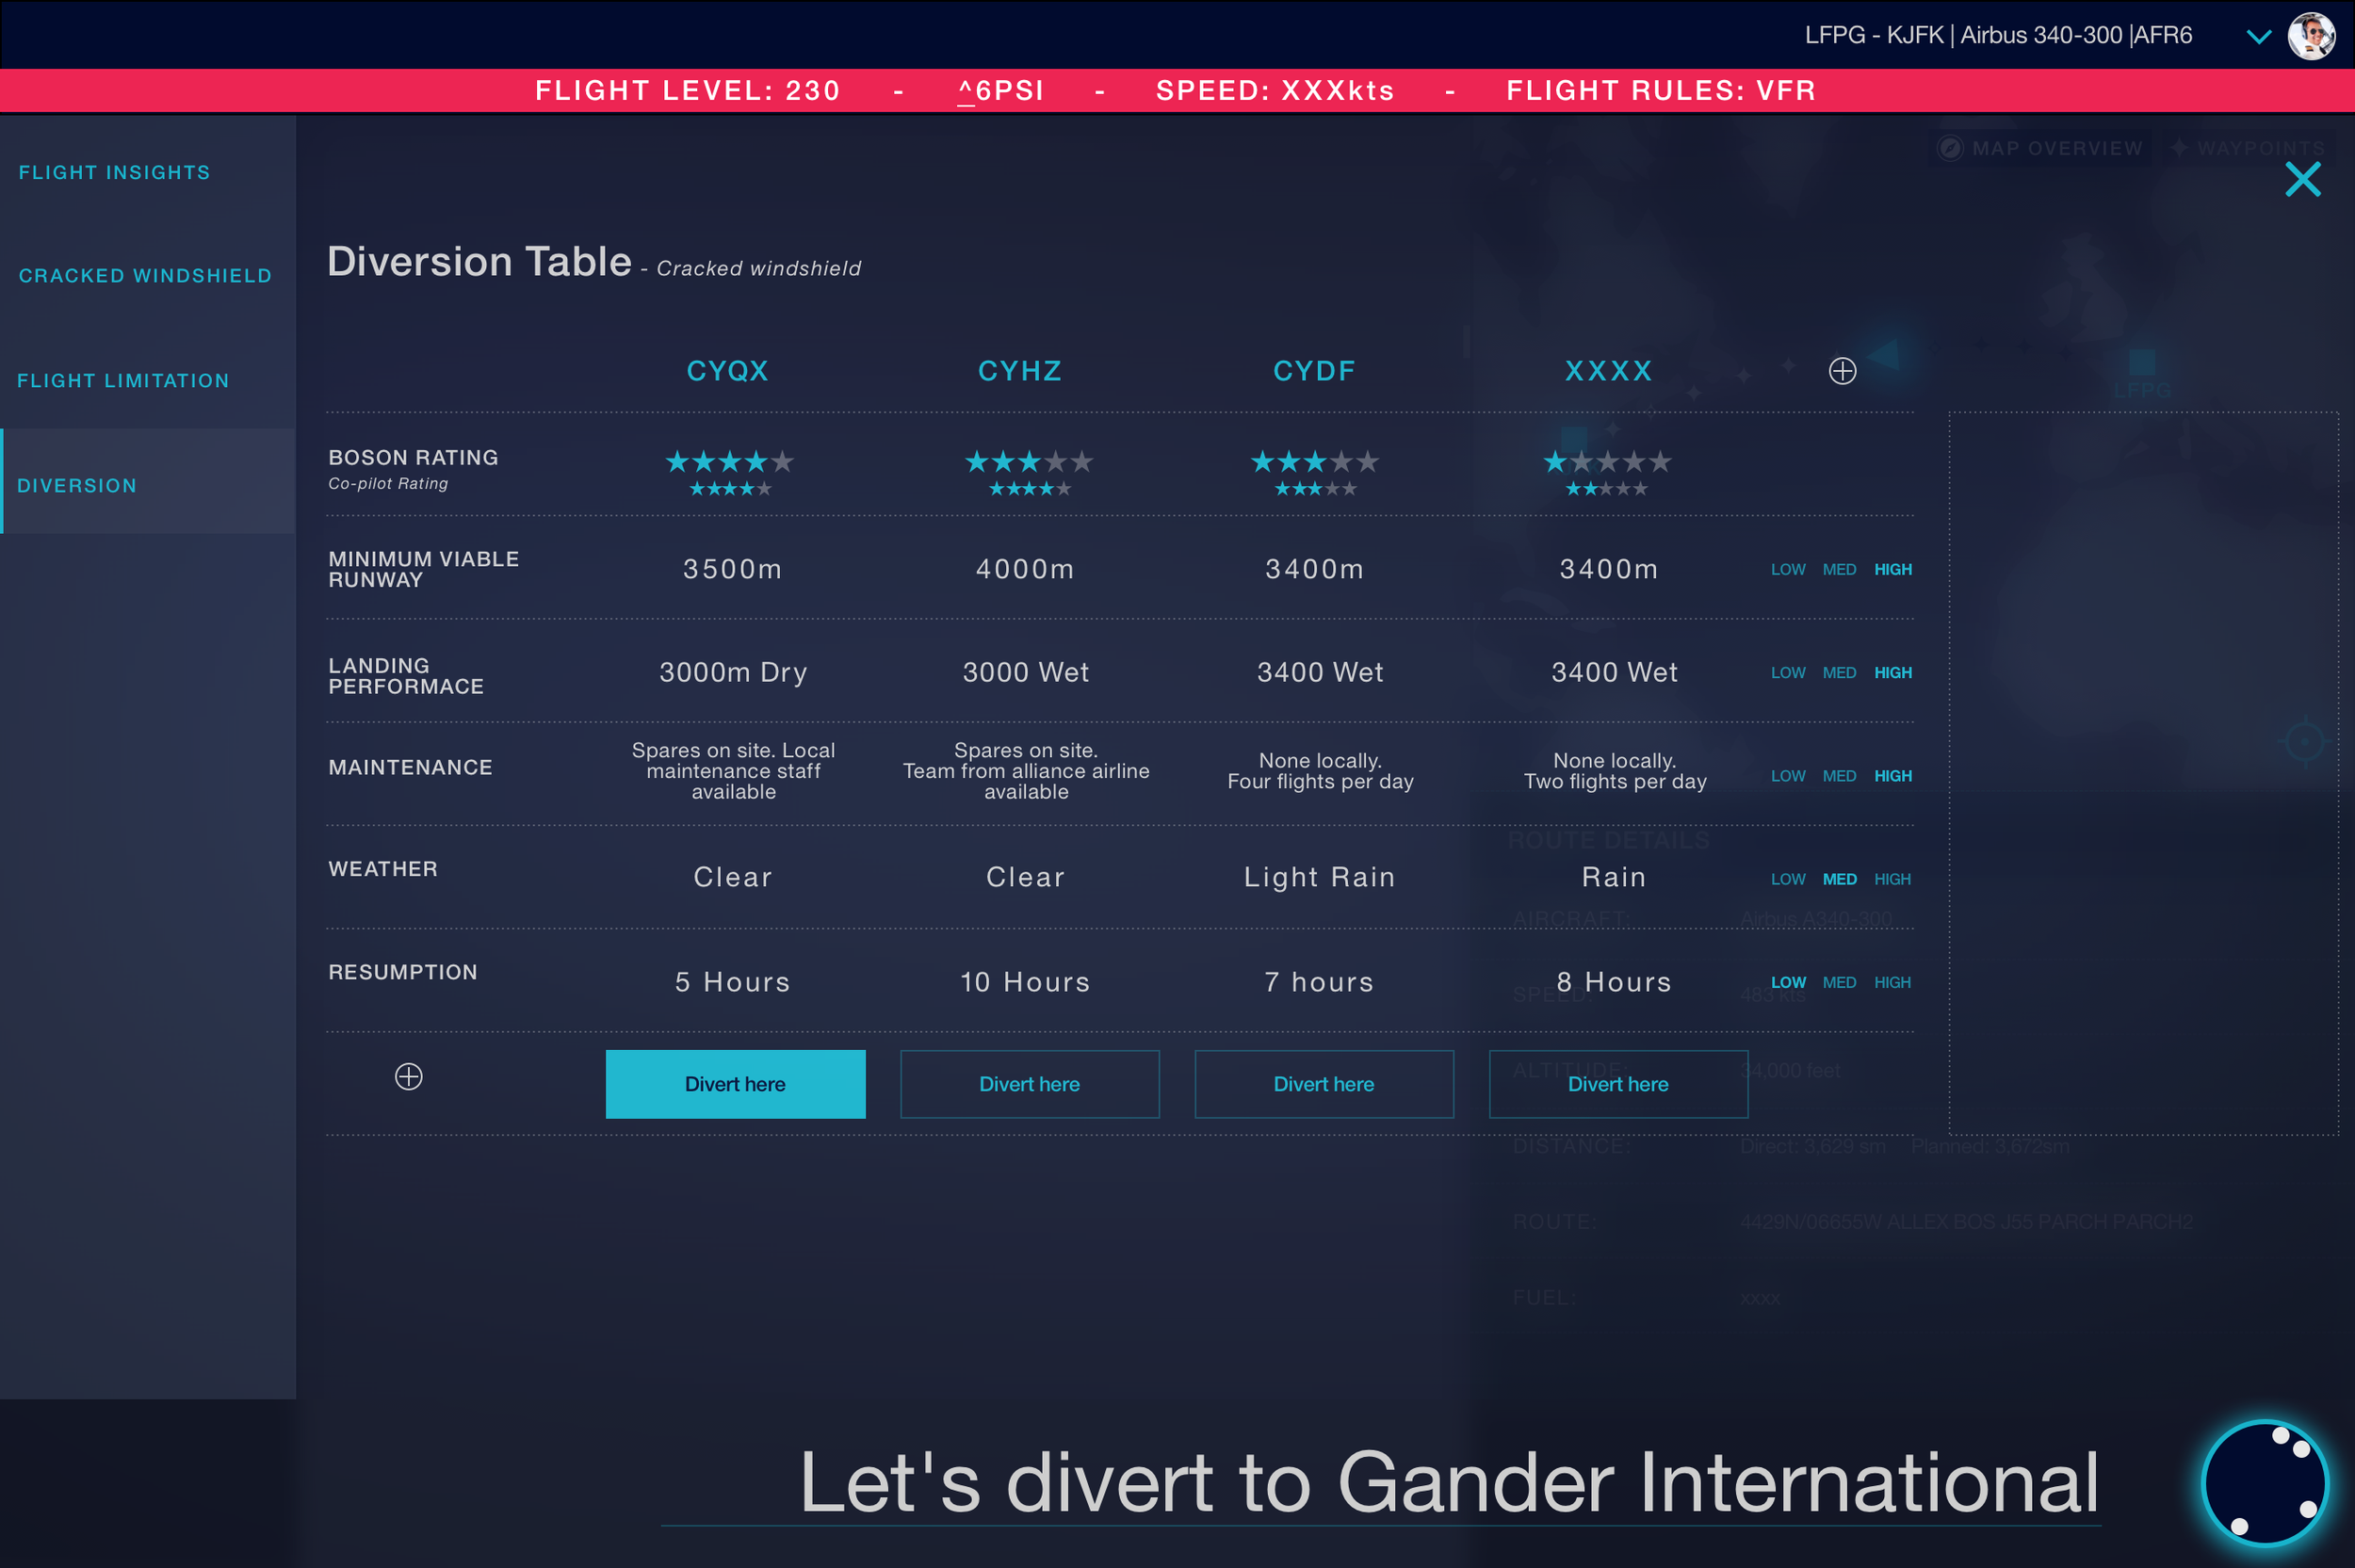Set Resumption priority to HIGH
Screen dimensions: 2355x1568
1892,982
